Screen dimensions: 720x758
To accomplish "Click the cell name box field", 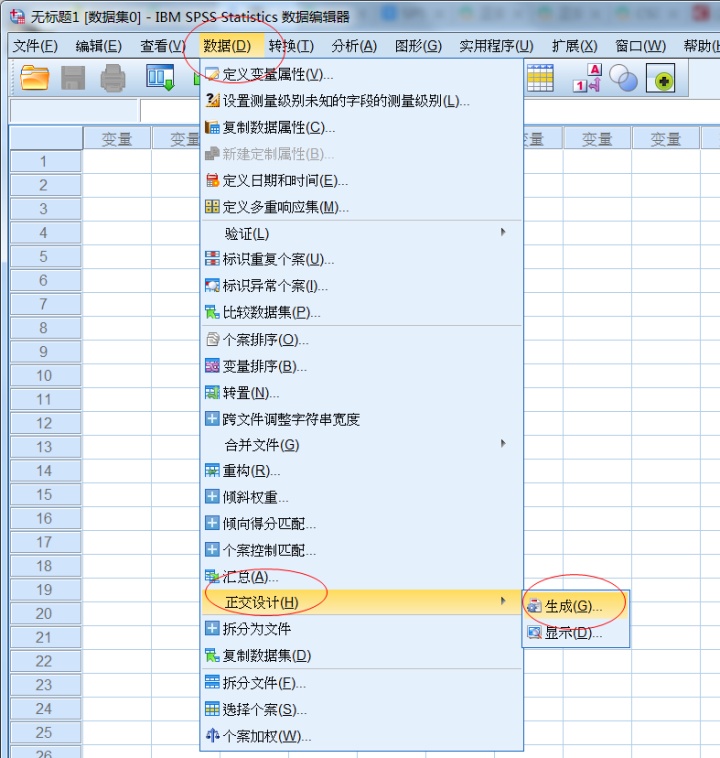I will 73,111.
